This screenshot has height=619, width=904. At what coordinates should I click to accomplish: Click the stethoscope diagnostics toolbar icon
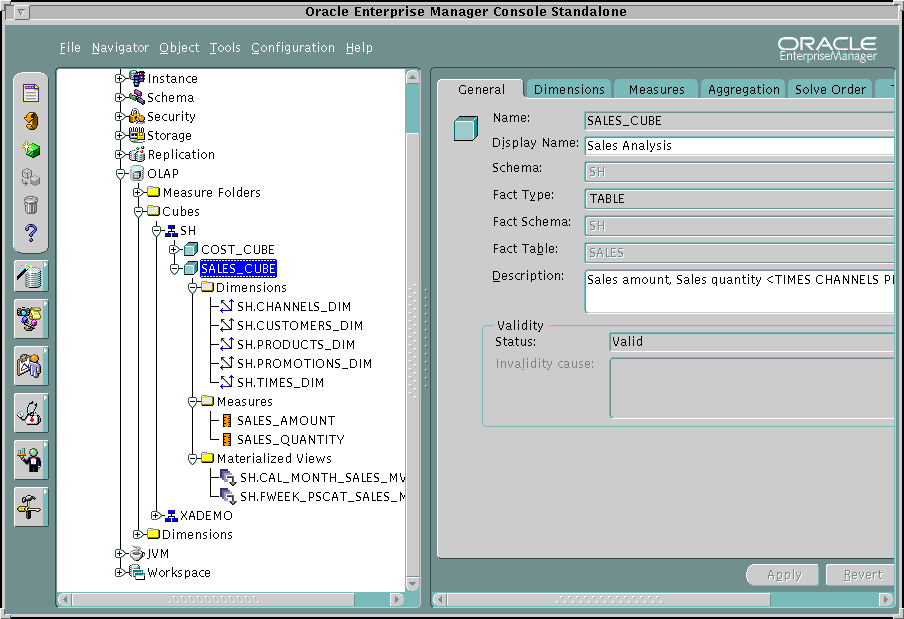coord(30,411)
